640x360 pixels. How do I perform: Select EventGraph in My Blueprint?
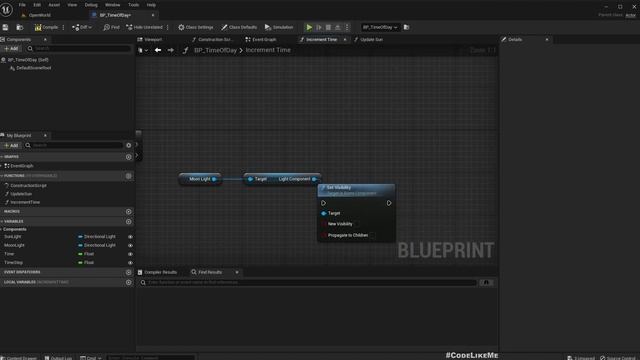point(22,166)
